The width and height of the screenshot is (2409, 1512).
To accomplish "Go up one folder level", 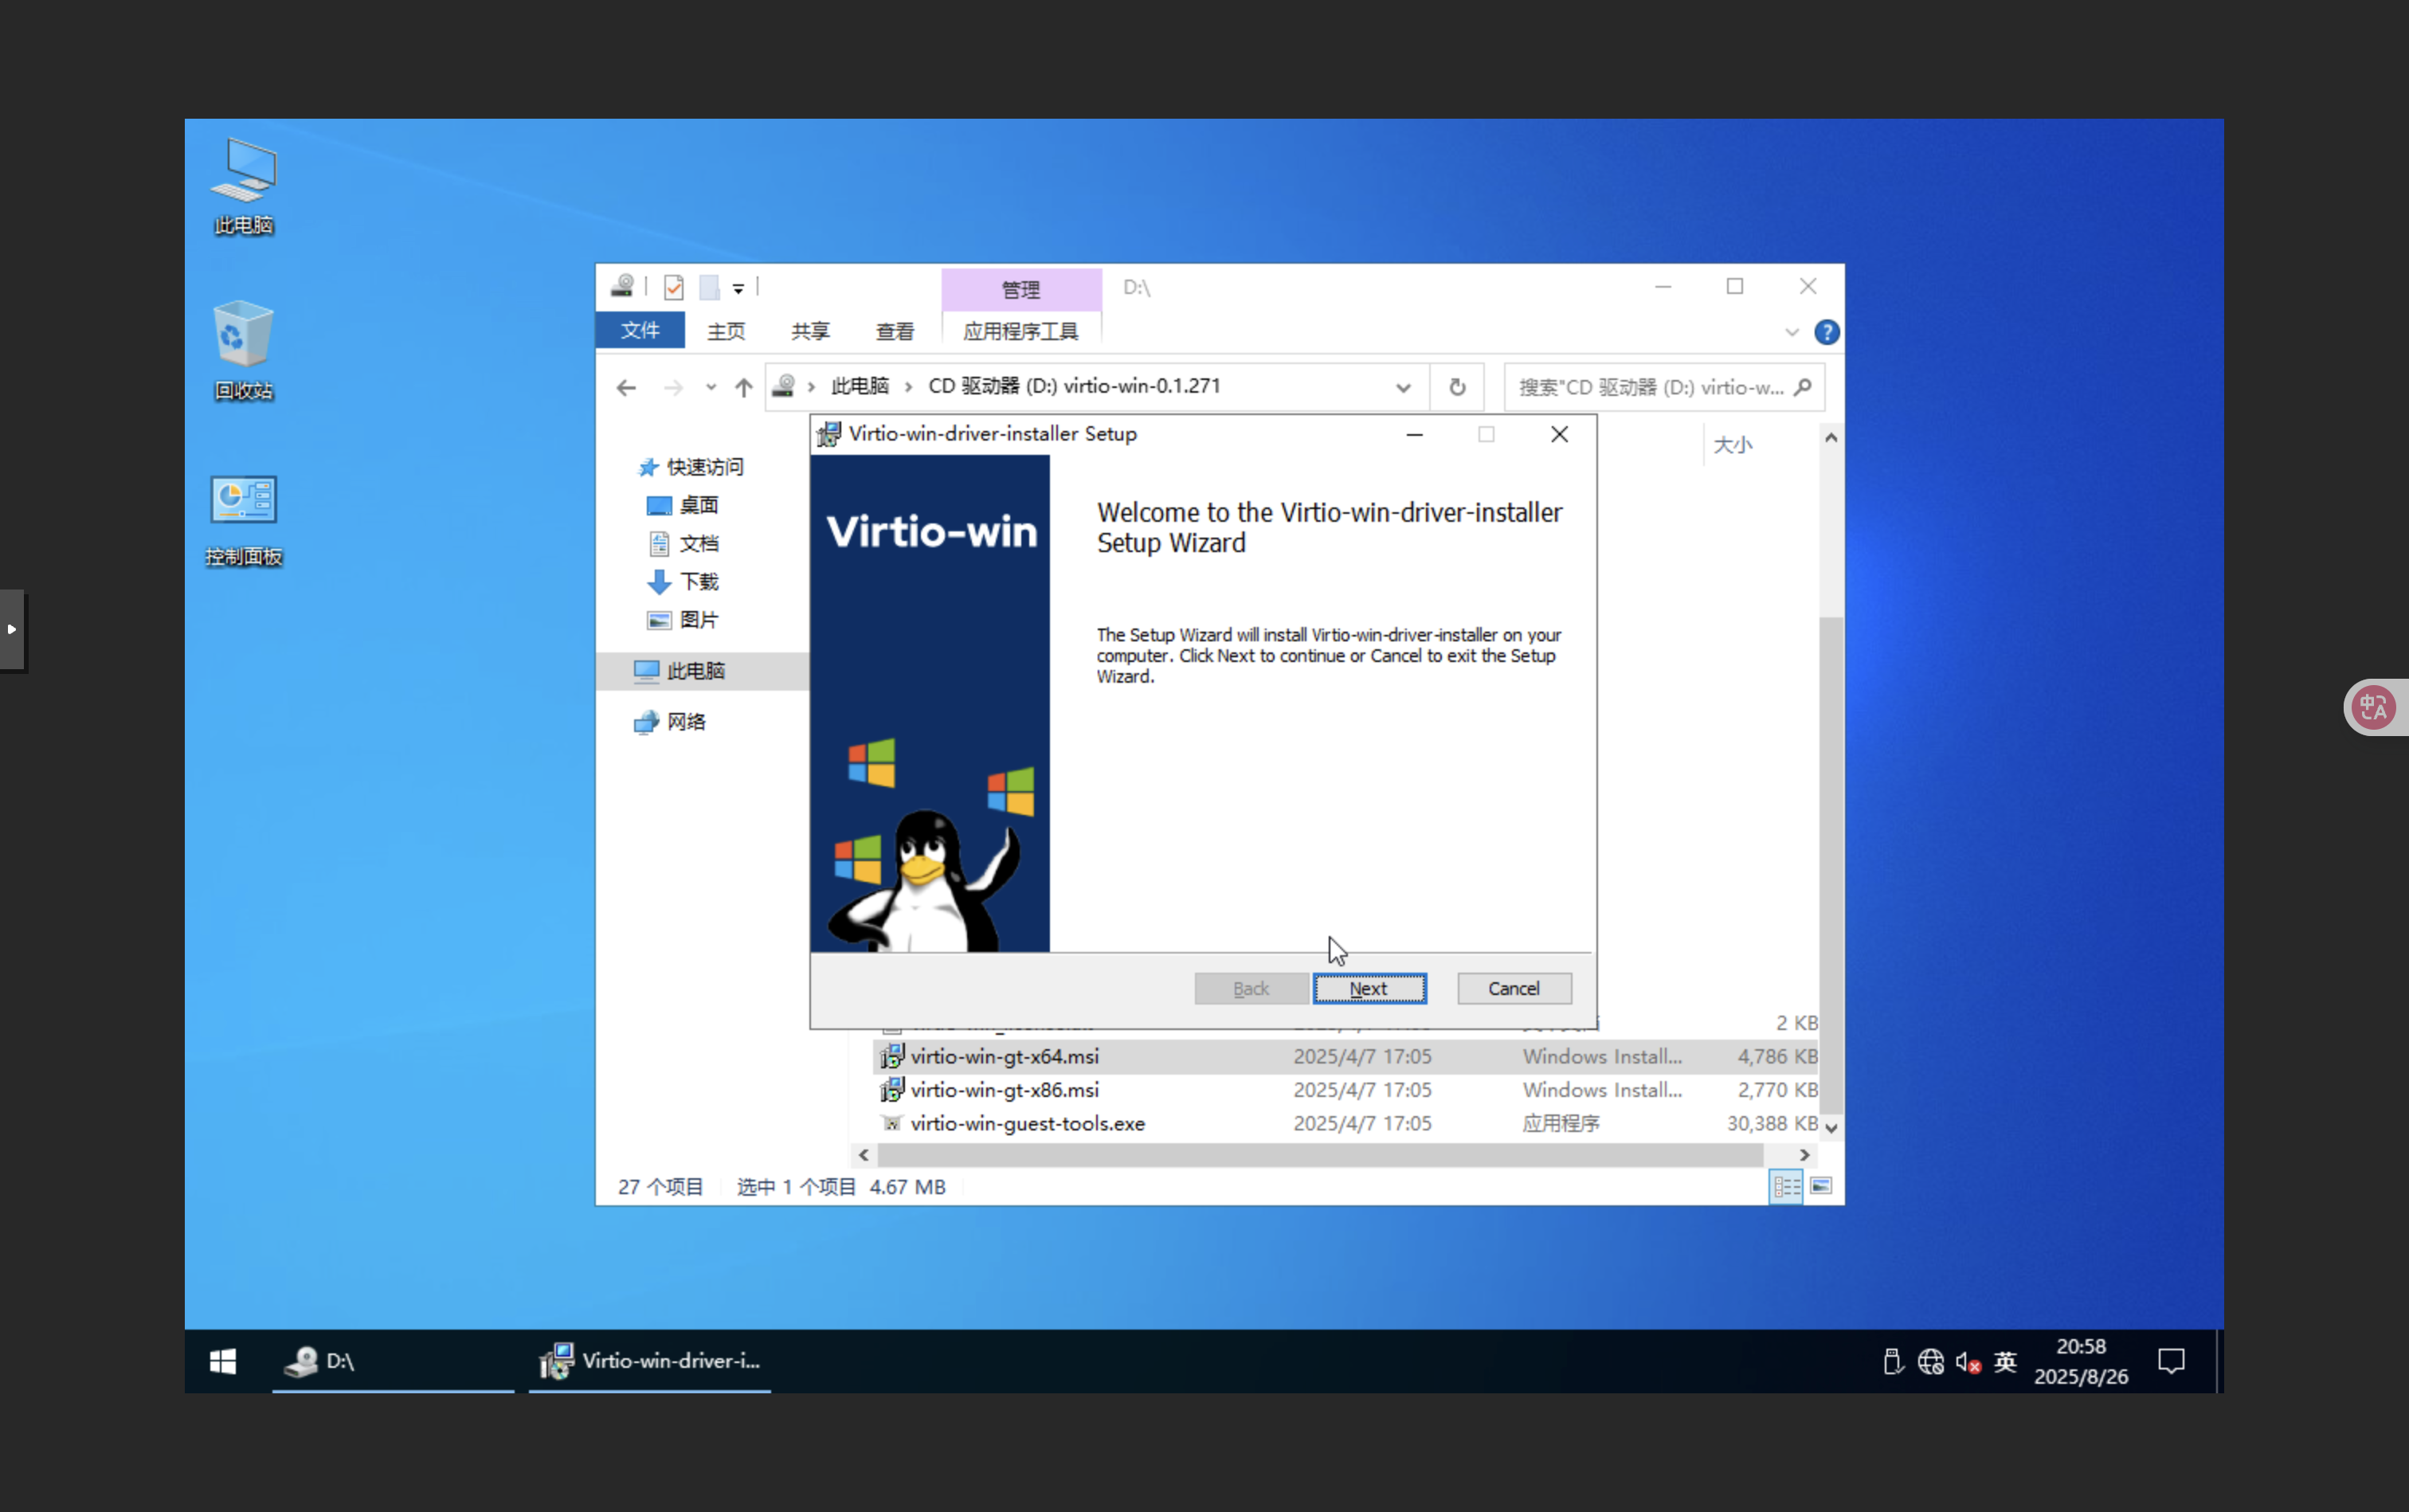I will pyautogui.click(x=743, y=387).
